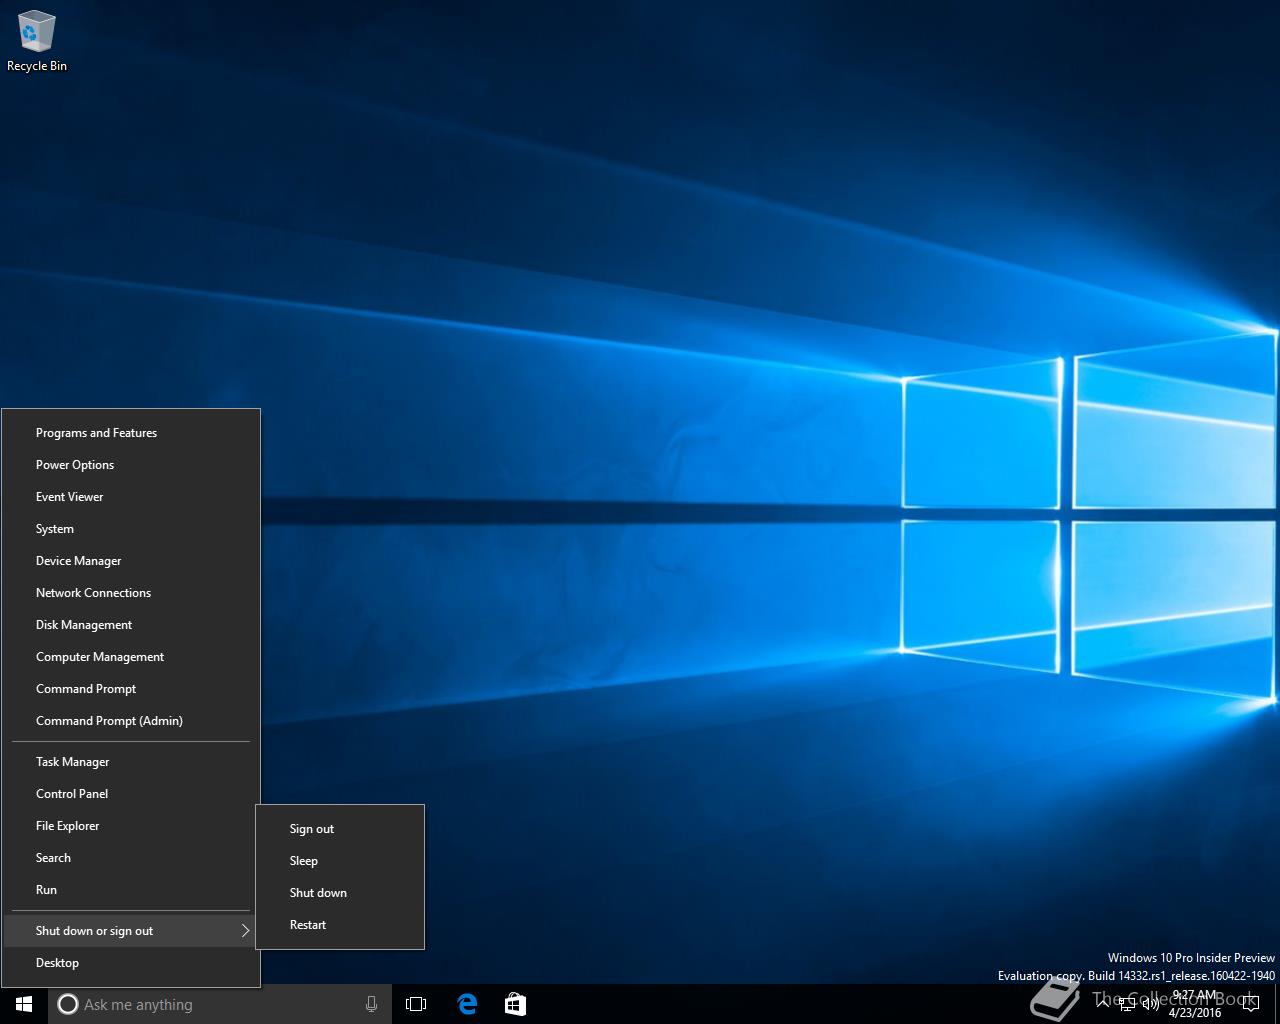The width and height of the screenshot is (1280, 1024).
Task: Choose Run from the menu
Action: [x=131, y=890]
